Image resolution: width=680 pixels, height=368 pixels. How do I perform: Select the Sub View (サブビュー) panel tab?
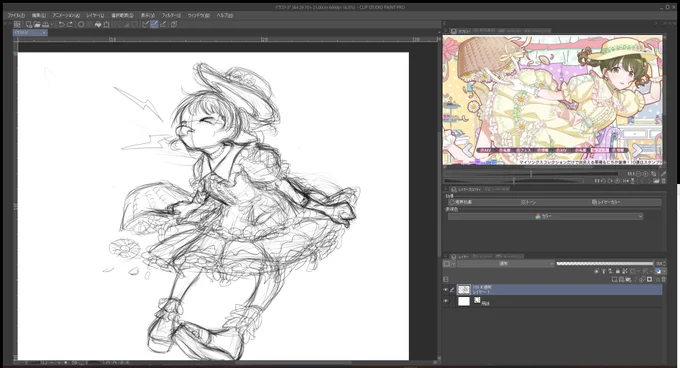click(x=461, y=31)
